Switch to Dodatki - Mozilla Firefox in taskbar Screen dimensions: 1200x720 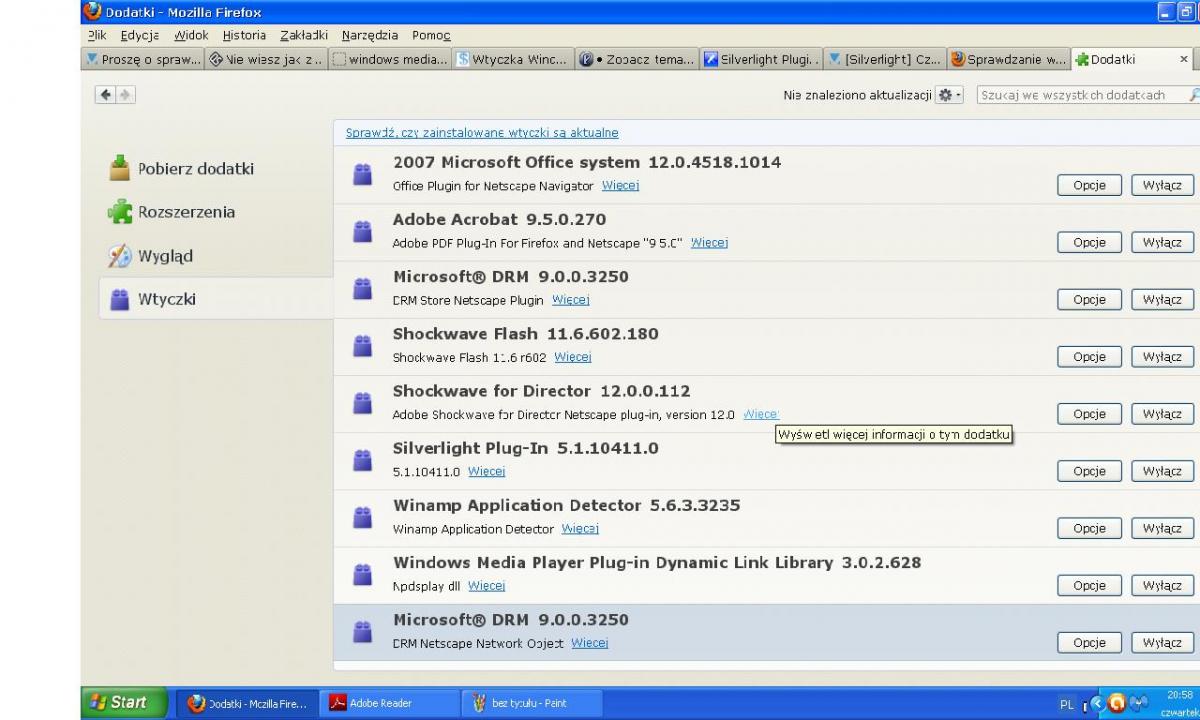coord(248,703)
